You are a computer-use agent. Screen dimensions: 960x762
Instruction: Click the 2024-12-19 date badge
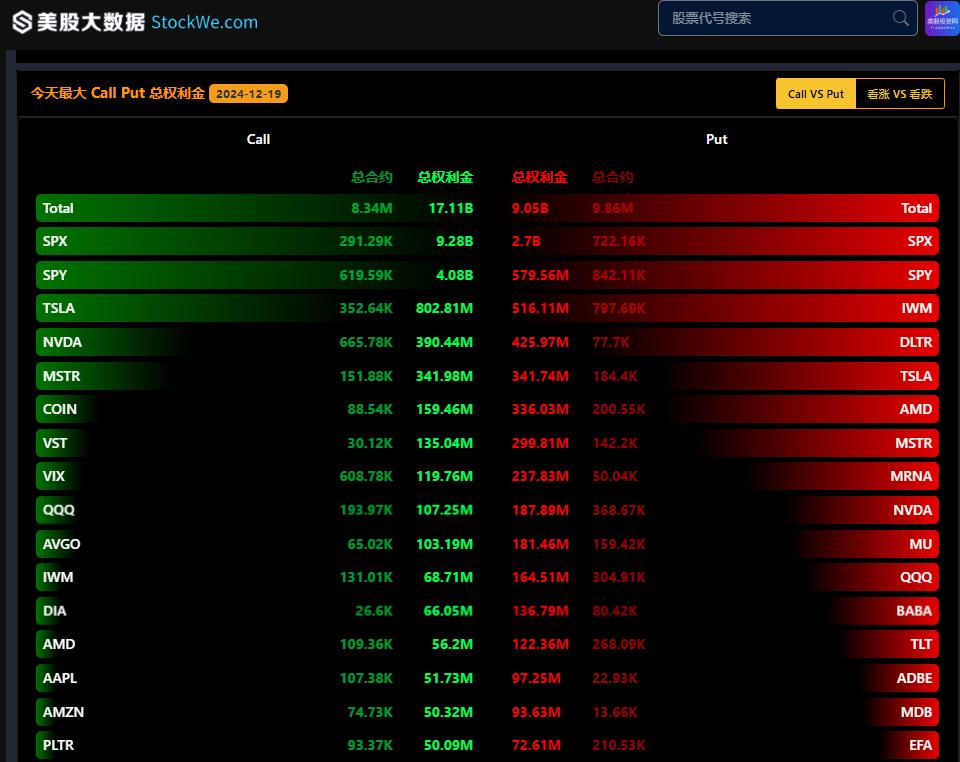pos(248,93)
